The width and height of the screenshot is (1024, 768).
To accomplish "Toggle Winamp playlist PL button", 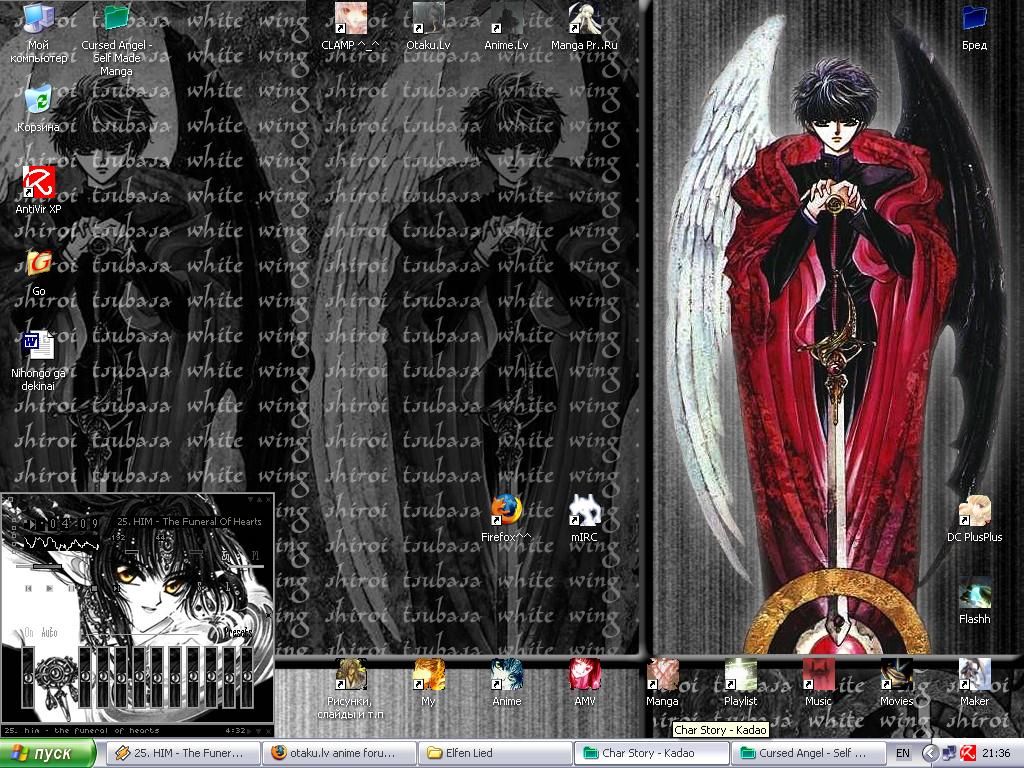I will point(255,556).
